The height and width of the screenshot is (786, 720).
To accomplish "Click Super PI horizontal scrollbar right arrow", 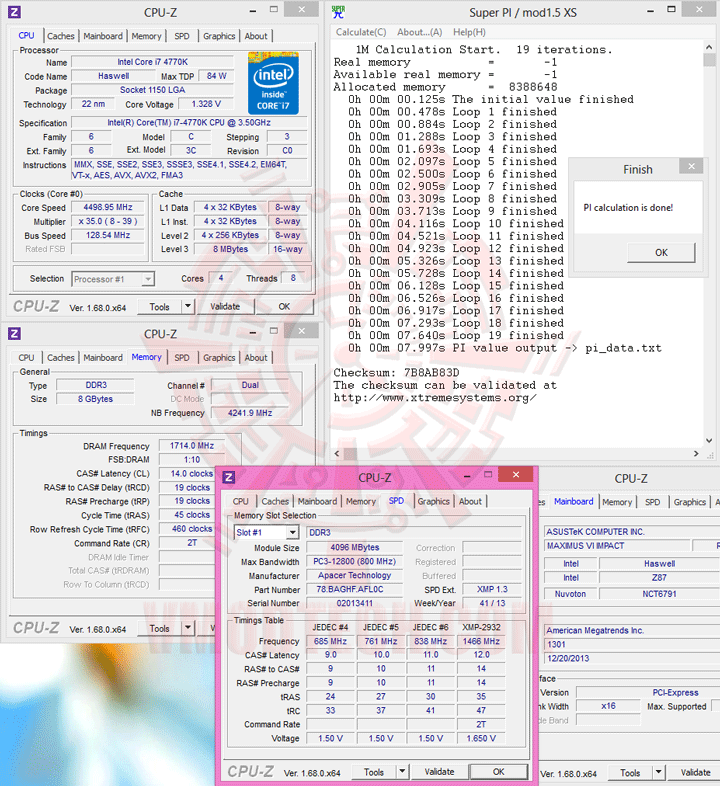I will 696,454.
